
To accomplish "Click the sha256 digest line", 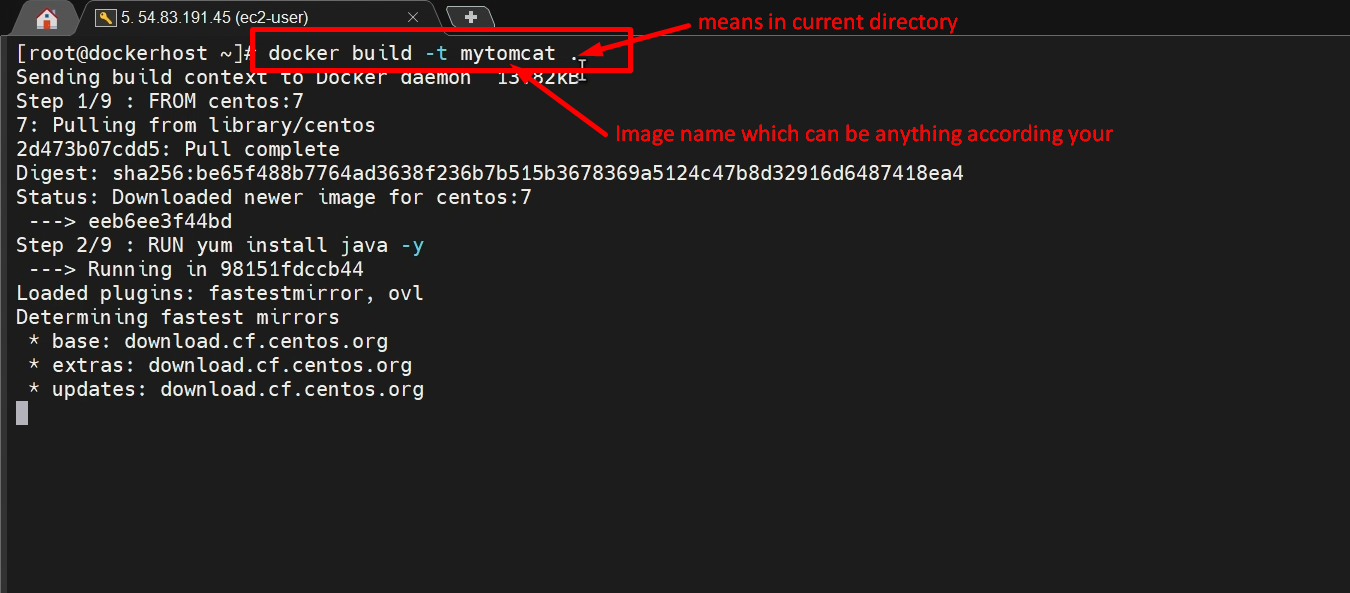I will click(x=490, y=173).
